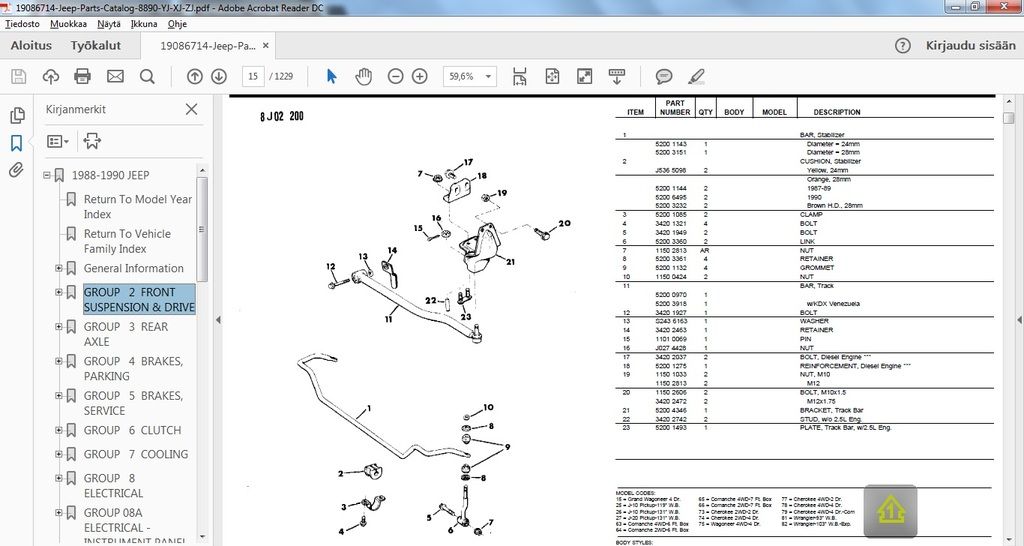Image resolution: width=1024 pixels, height=546 pixels.
Task: Expand the GROUP 3 REAR AXLE bookmark
Action: pos(59,327)
